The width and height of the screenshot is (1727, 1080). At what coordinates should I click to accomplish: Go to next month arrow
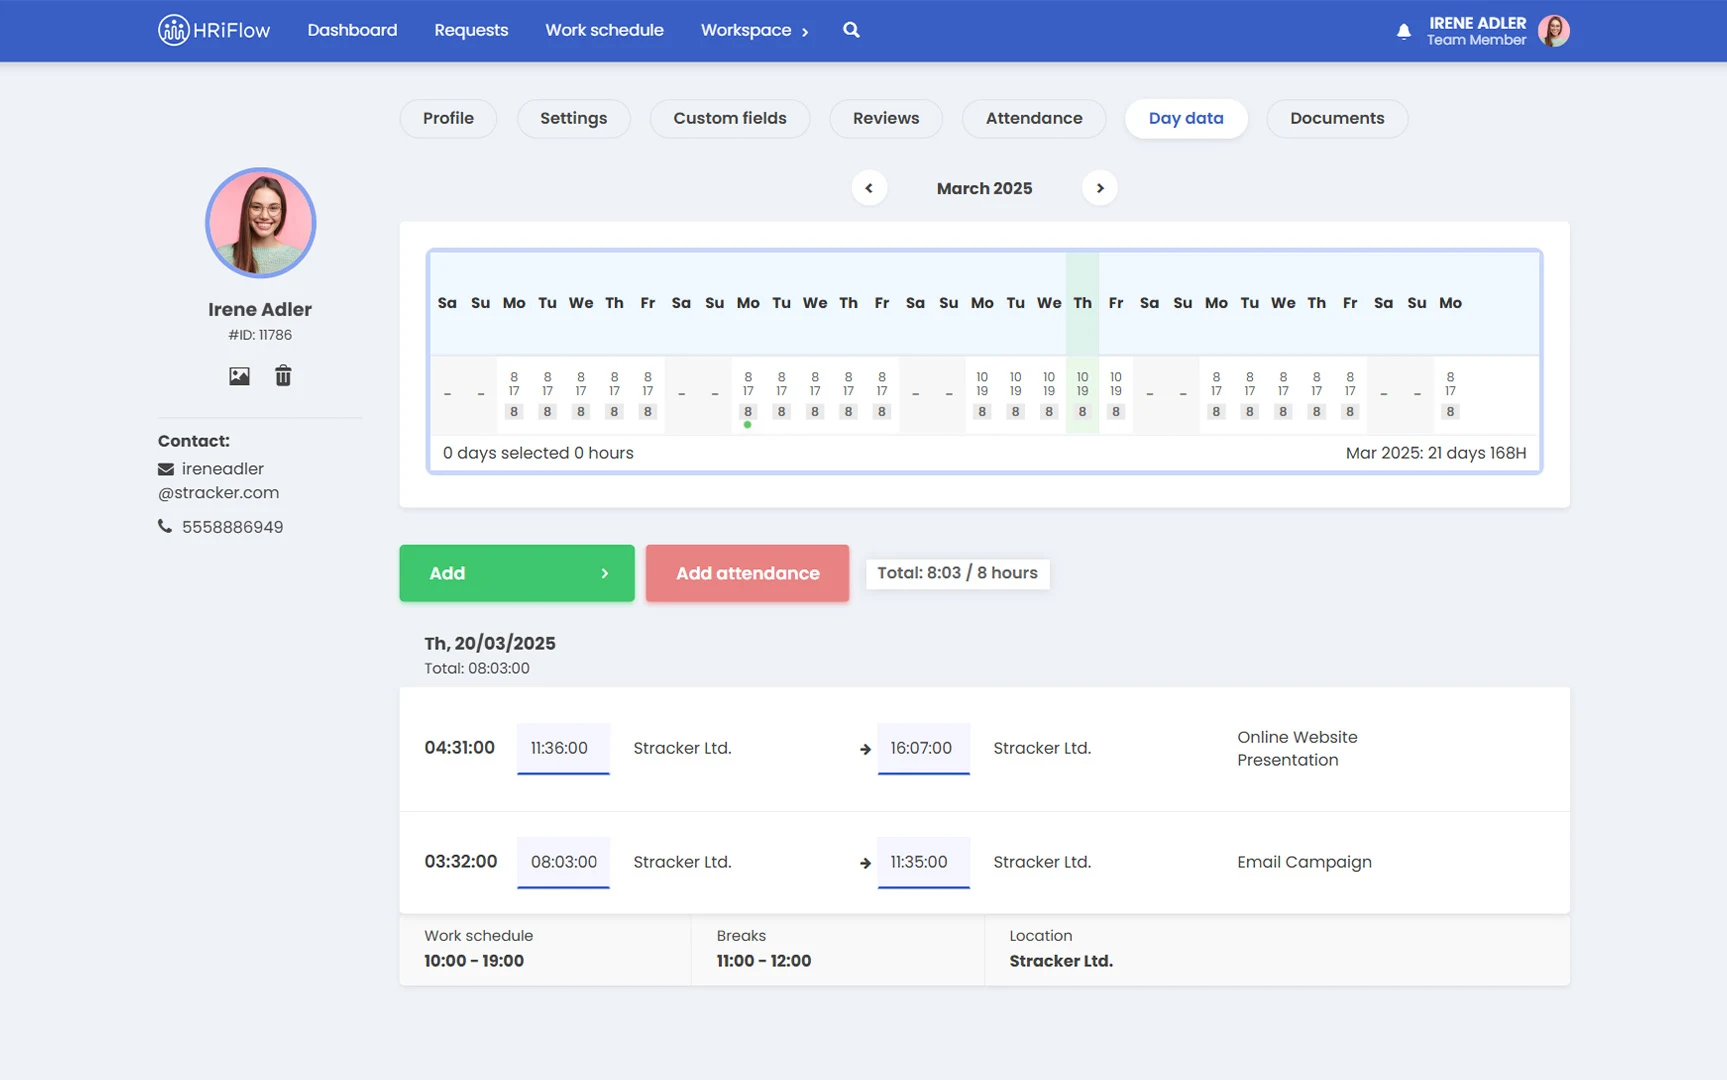click(x=1099, y=188)
